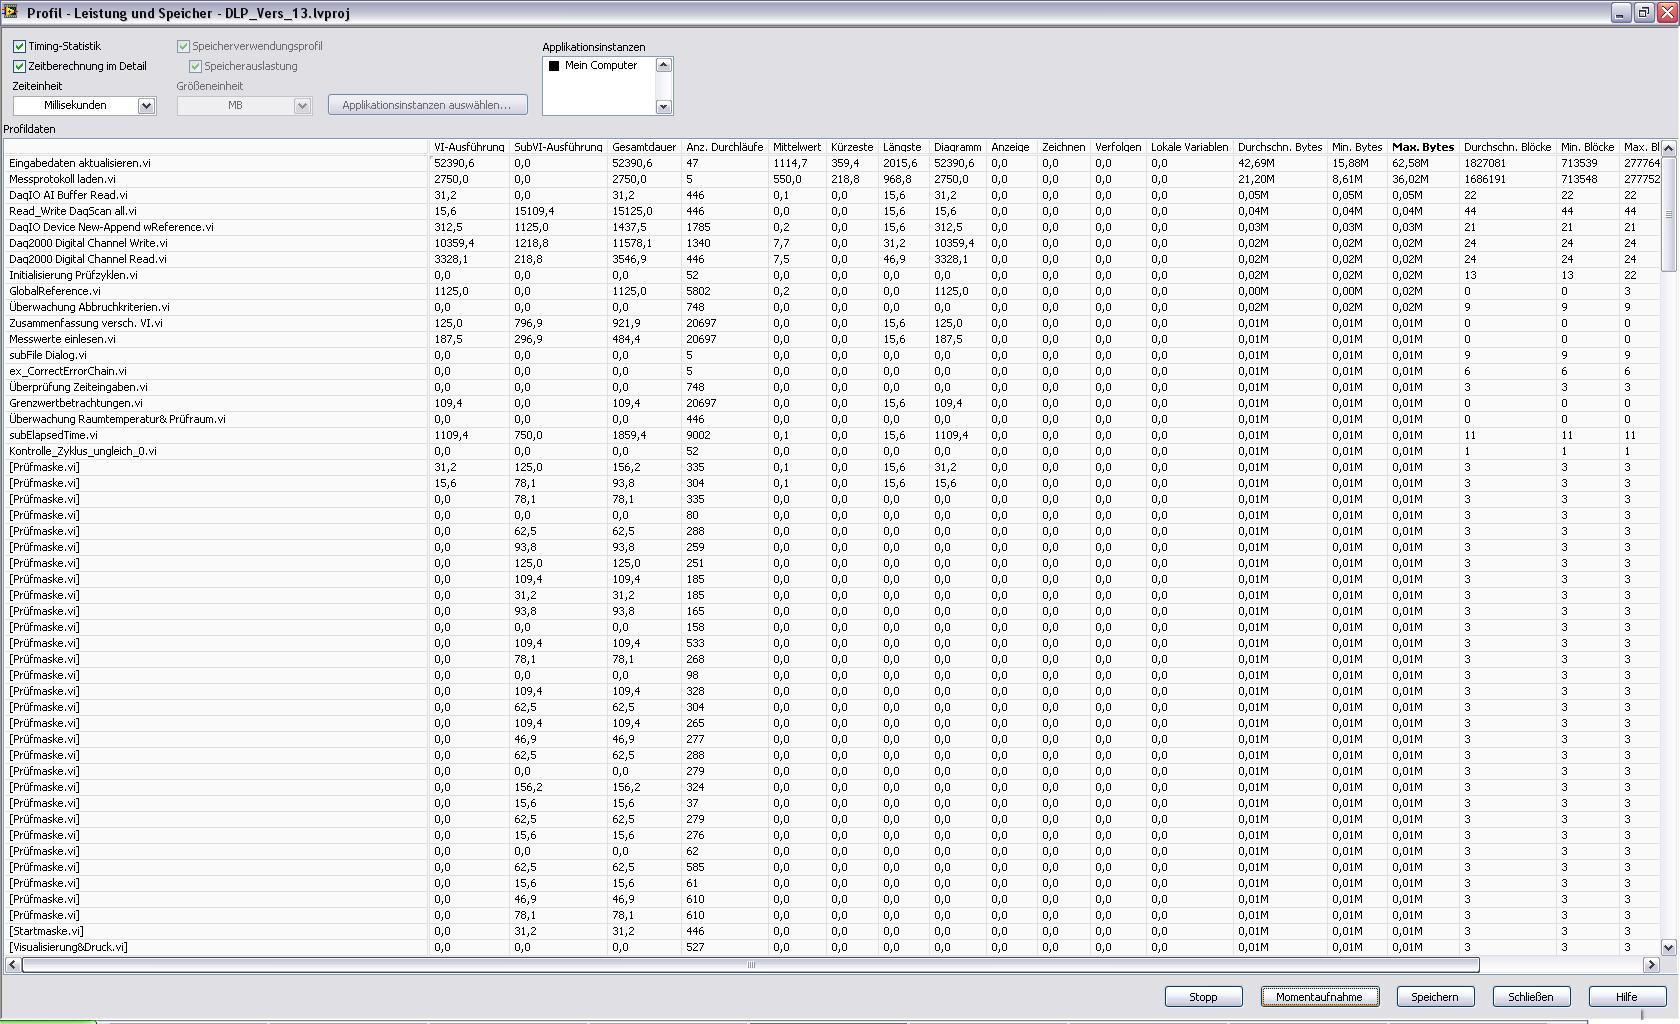Screen dimensions: 1680x1024
Task: Toggle the Speicherverwendungsprofil checkbox
Action: pyautogui.click(x=183, y=46)
